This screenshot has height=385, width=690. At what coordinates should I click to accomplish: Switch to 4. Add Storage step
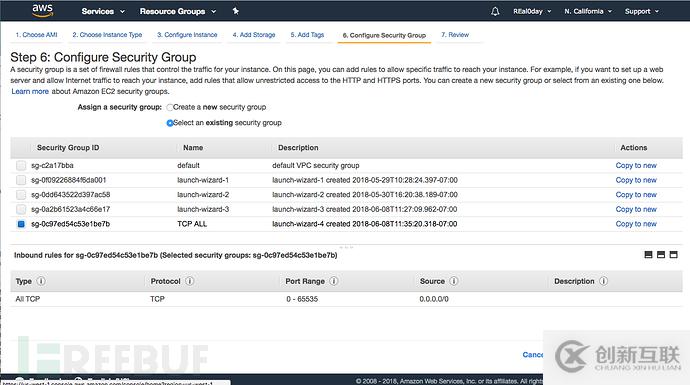(254, 35)
